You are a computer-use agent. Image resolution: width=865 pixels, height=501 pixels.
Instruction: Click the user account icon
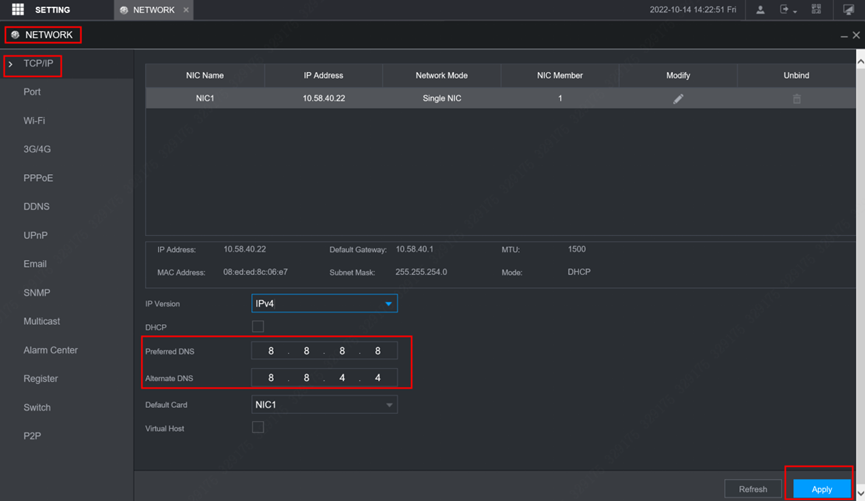[x=760, y=10]
